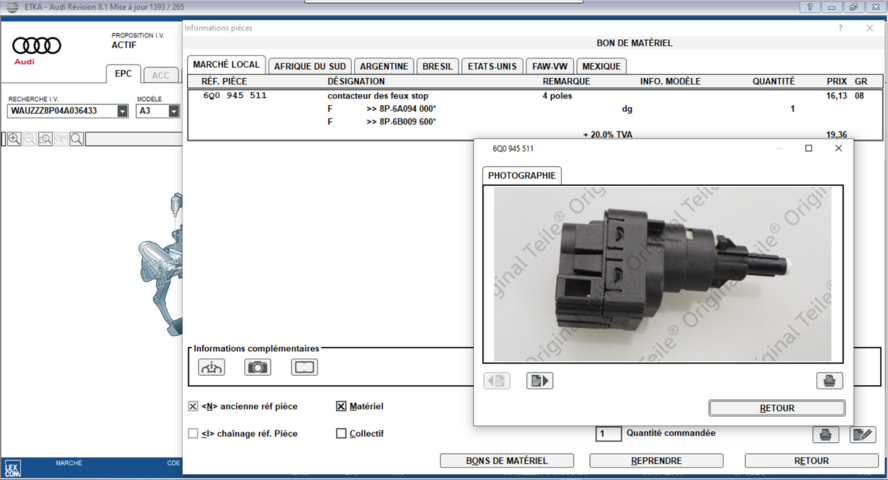The width and height of the screenshot is (888, 480).
Task: Open the car illustration info icon
Action: (x=212, y=367)
